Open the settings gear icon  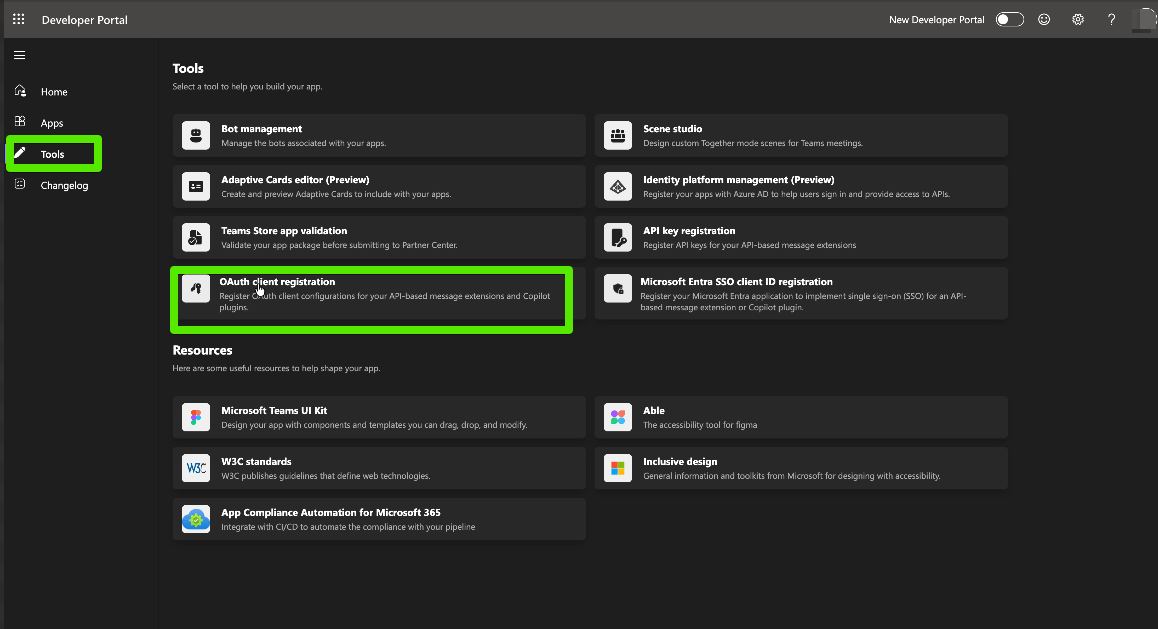[x=1078, y=19]
